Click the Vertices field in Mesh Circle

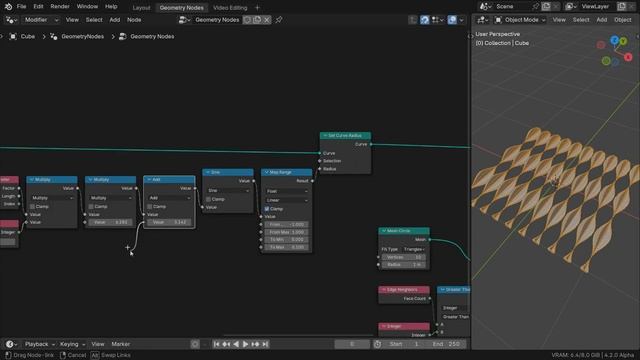[404, 257]
